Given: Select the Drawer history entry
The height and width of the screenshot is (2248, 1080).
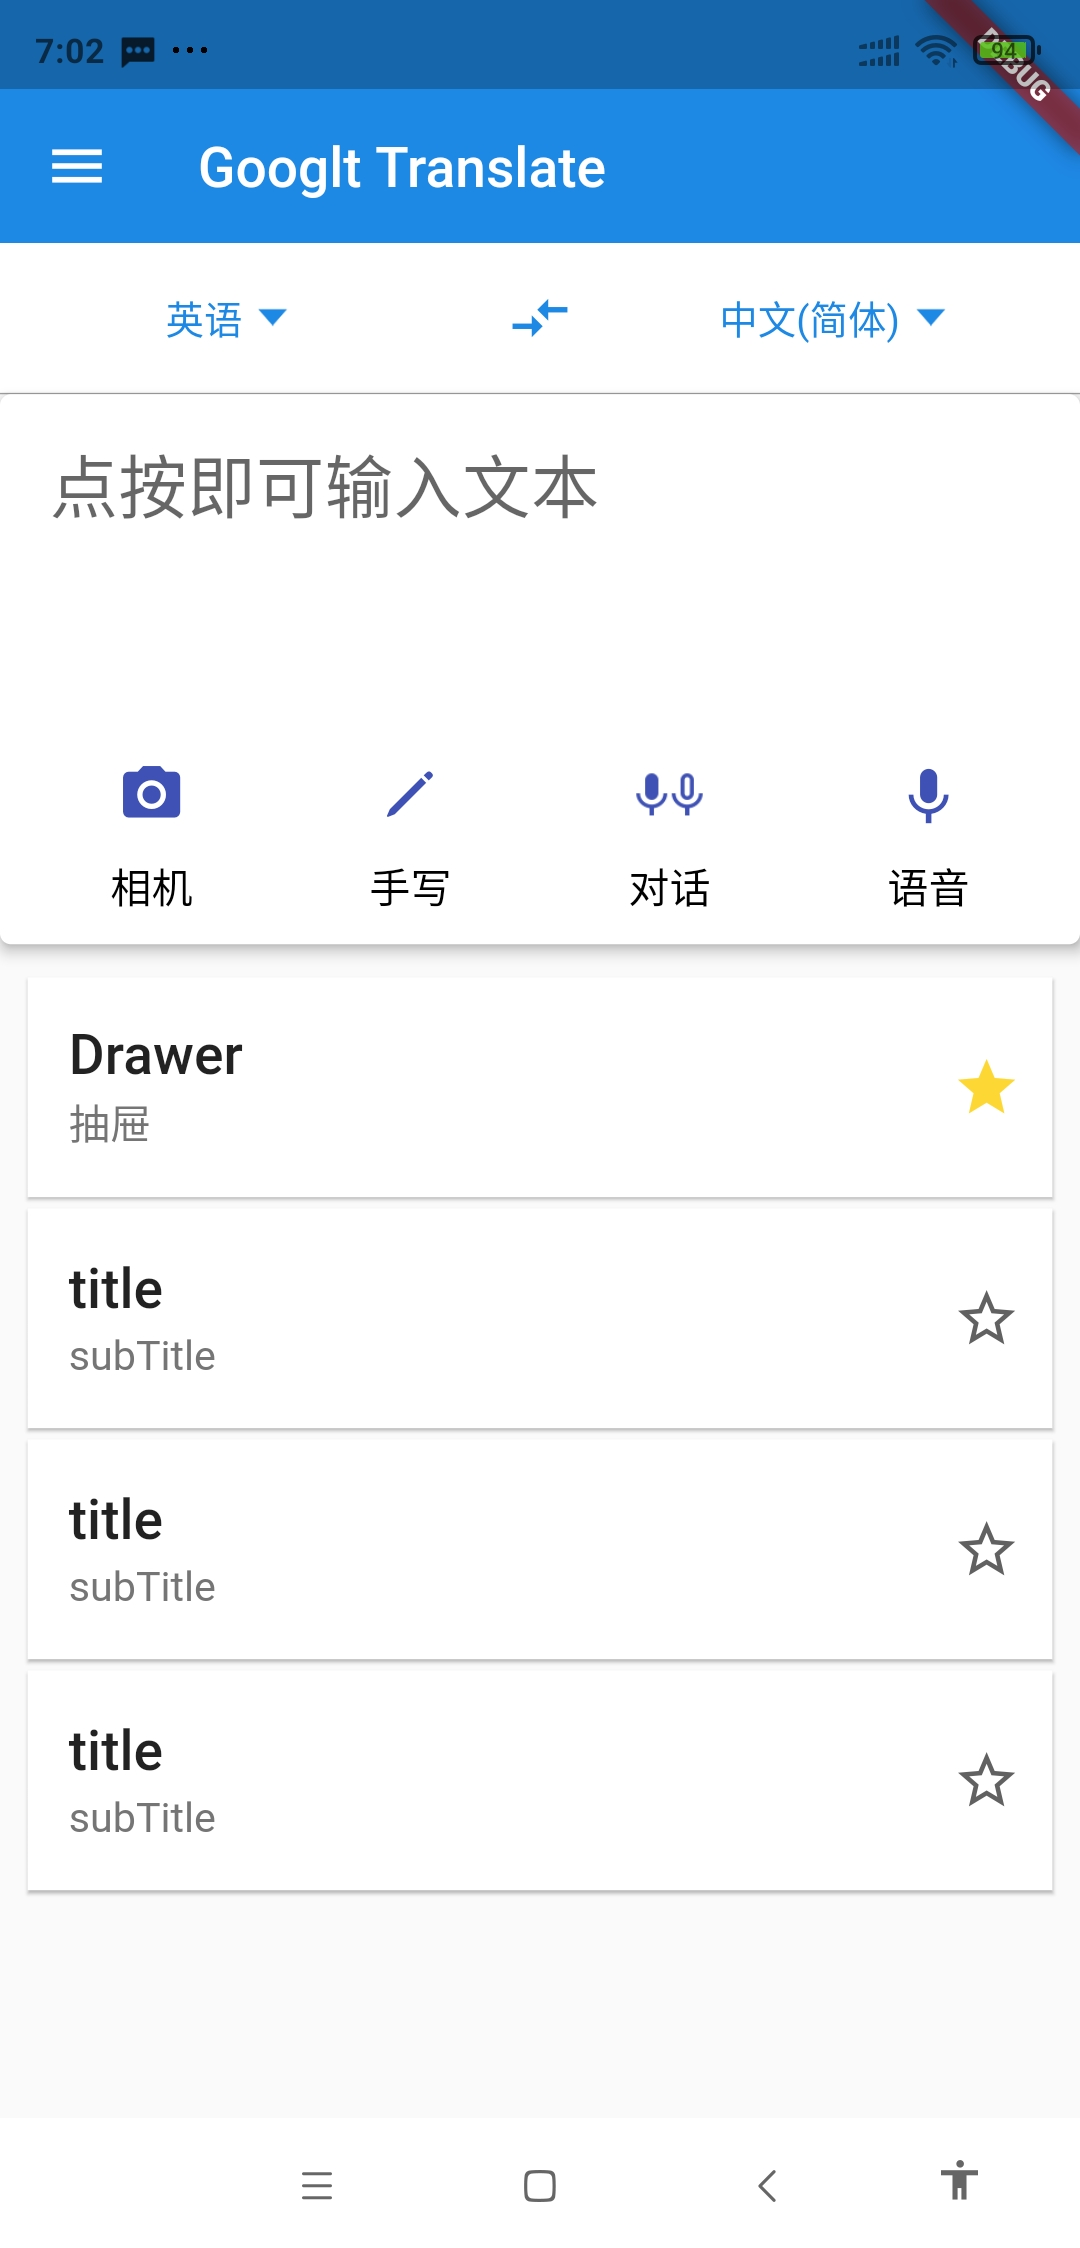Looking at the screenshot, I should coord(400,1085).
